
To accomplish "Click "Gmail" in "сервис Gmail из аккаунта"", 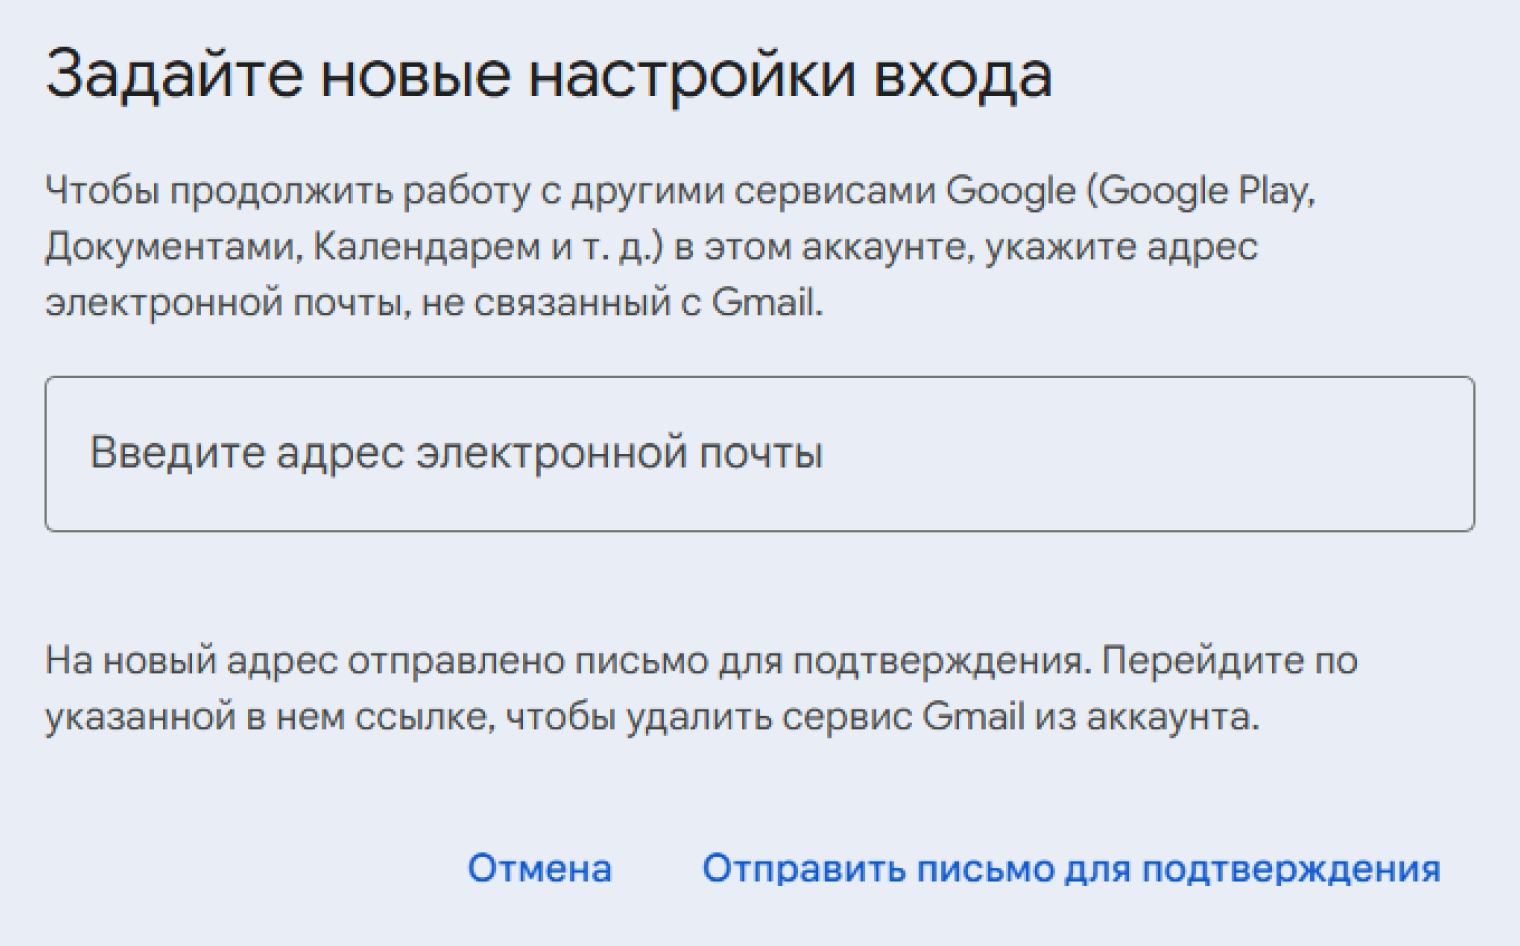I will (973, 717).
